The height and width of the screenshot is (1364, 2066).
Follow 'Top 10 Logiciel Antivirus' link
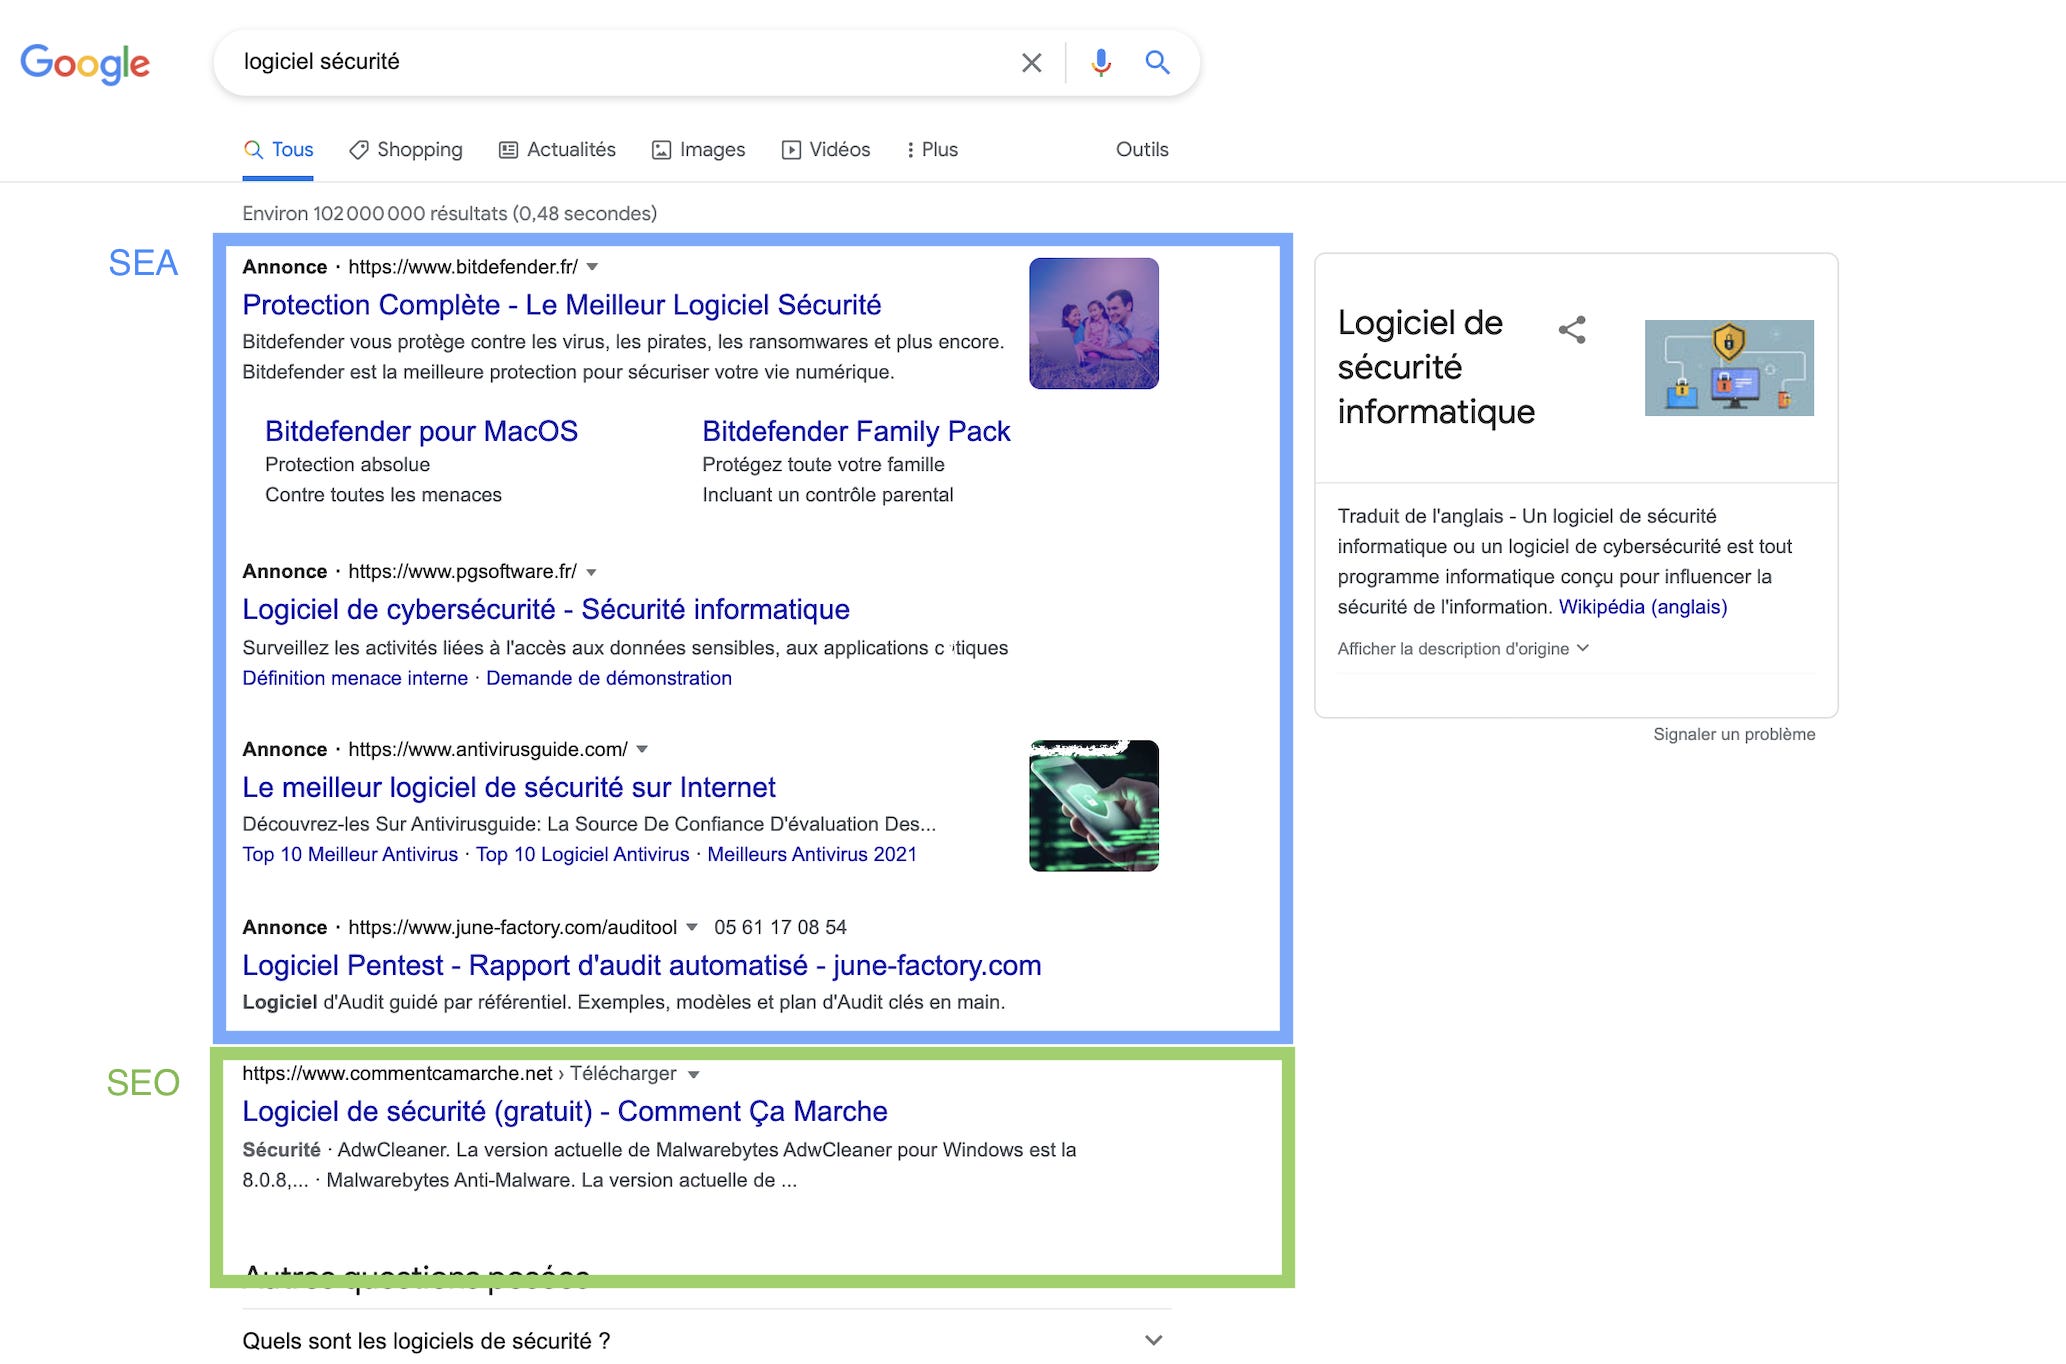[583, 854]
